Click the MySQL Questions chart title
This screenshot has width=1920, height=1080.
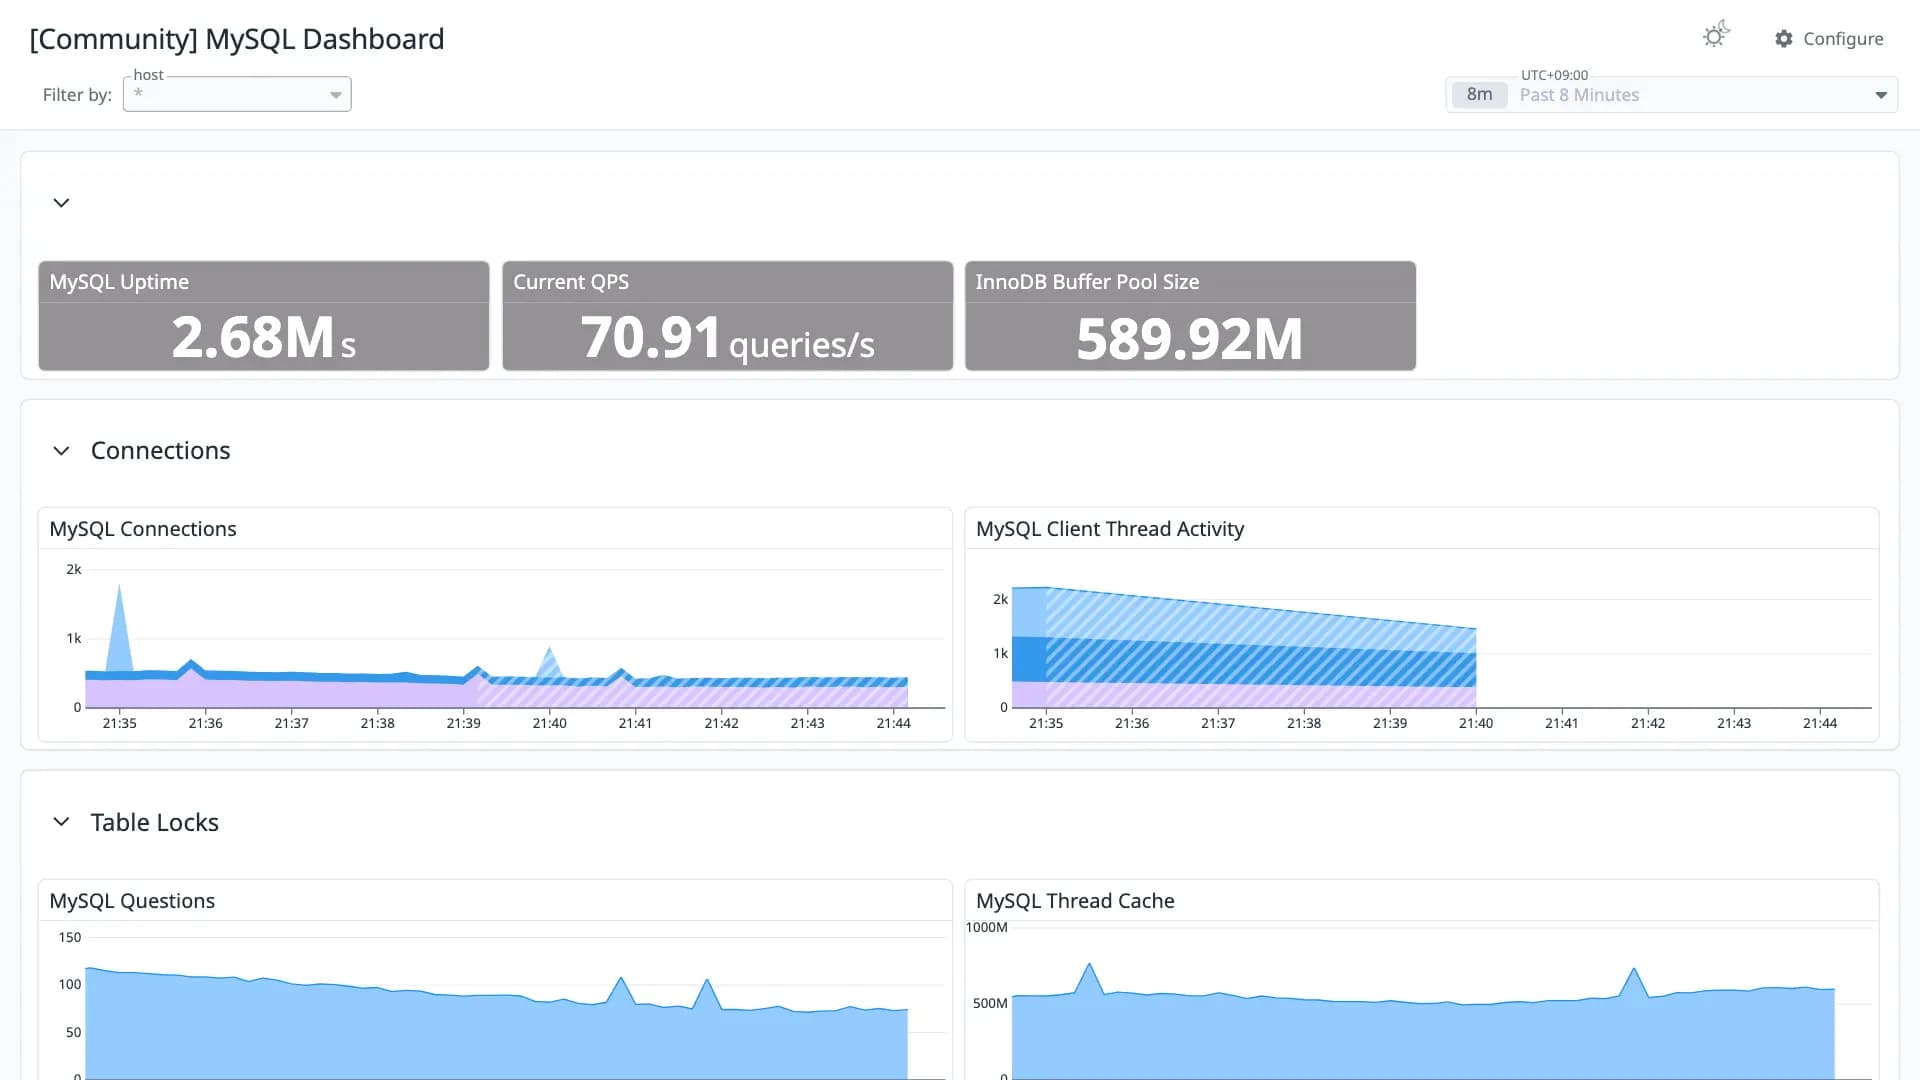coord(132,901)
